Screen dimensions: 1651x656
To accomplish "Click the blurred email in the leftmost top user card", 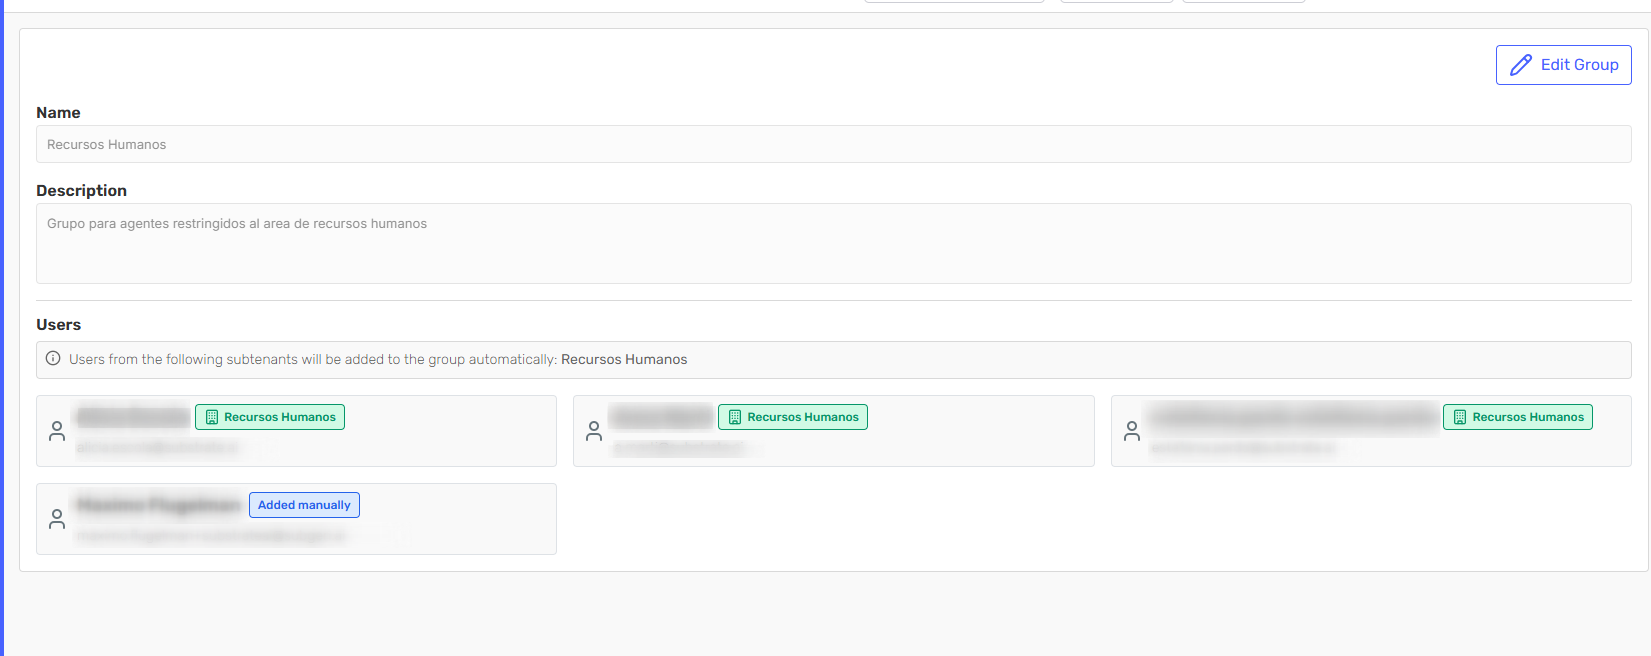I will [x=158, y=448].
